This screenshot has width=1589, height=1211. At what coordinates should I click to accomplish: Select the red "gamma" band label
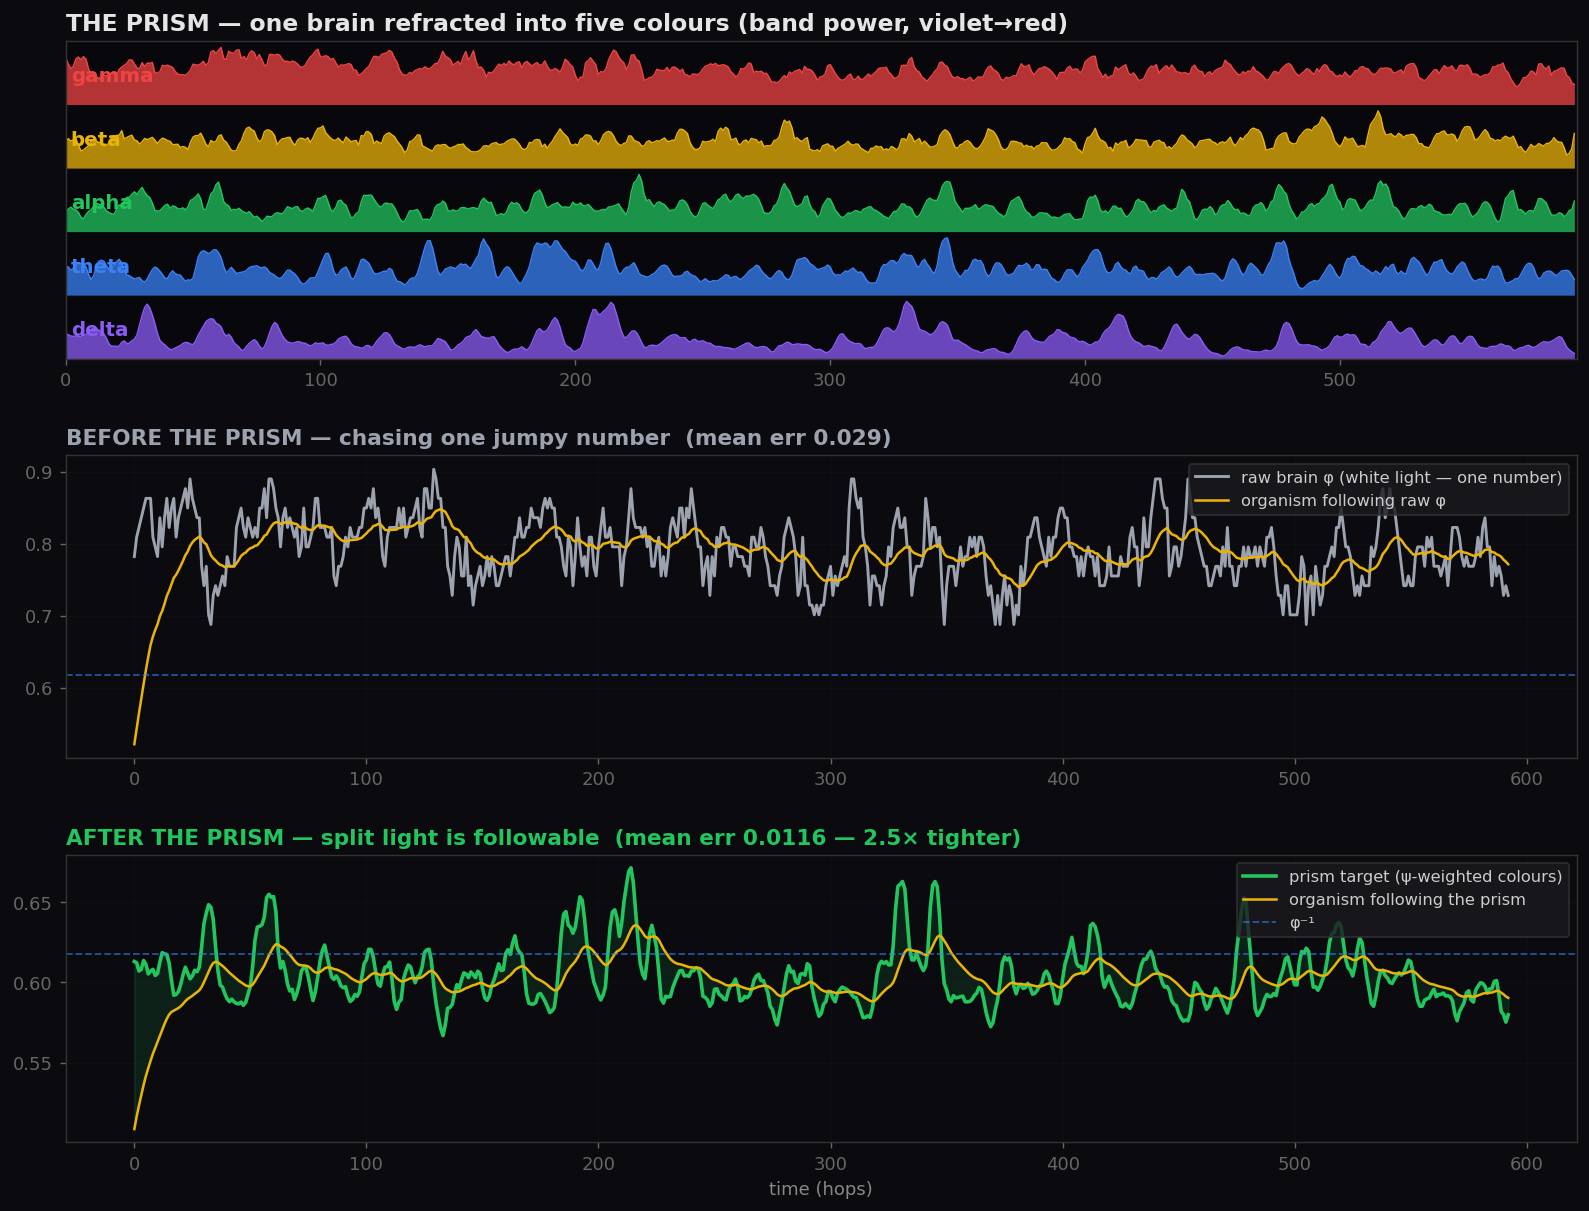pyautogui.click(x=112, y=76)
